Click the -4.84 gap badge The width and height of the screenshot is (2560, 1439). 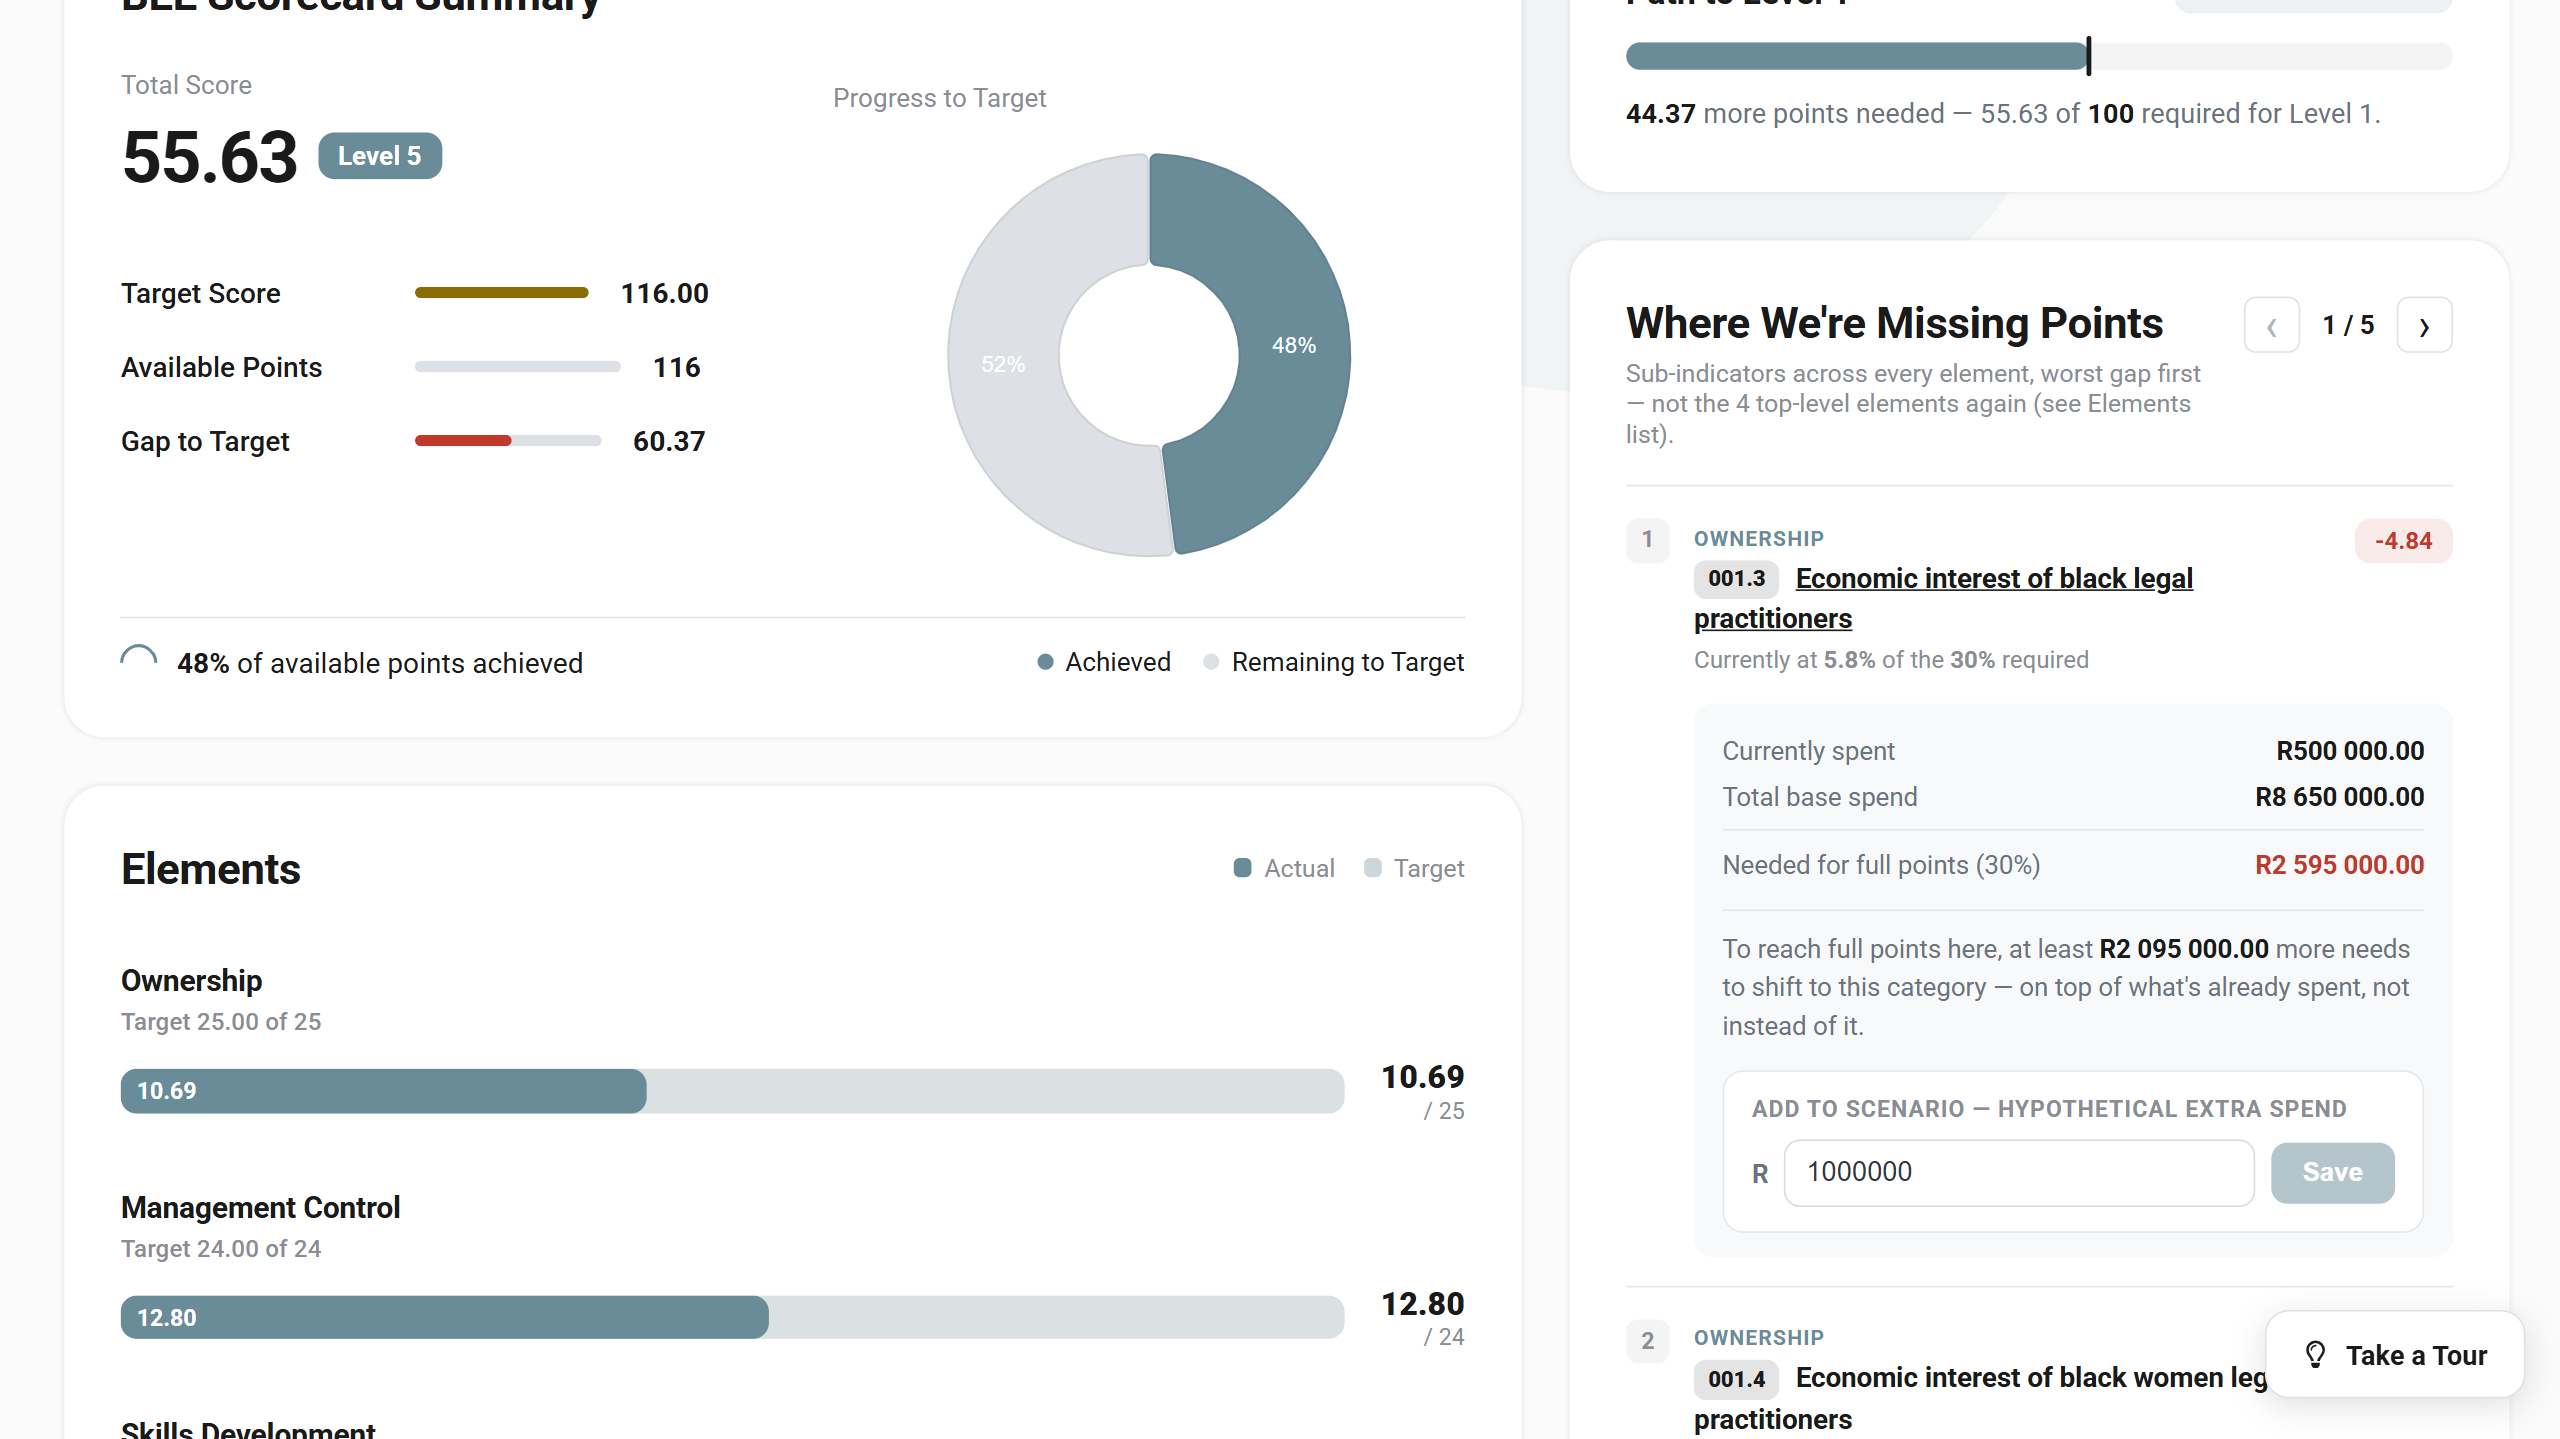point(2403,541)
